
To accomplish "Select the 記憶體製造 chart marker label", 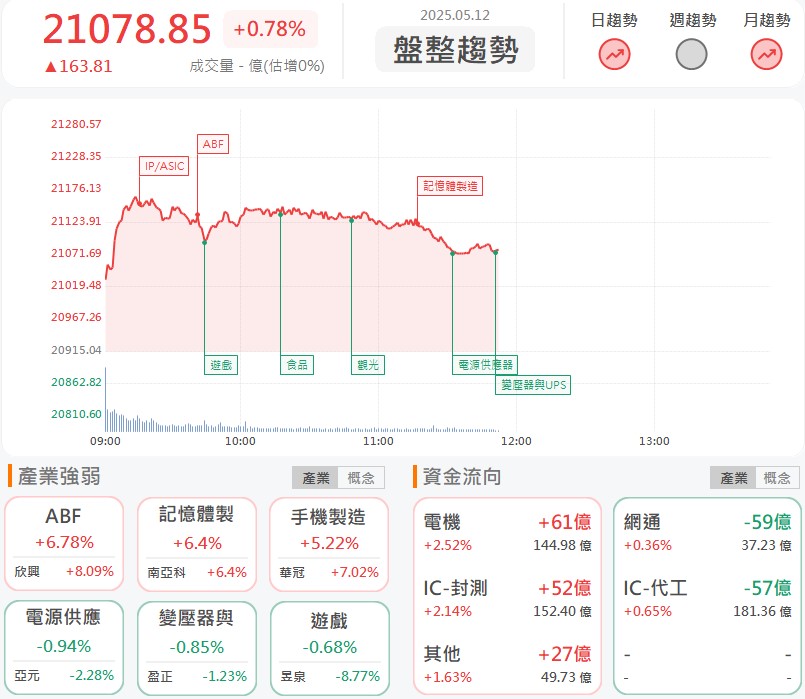I will pyautogui.click(x=450, y=186).
